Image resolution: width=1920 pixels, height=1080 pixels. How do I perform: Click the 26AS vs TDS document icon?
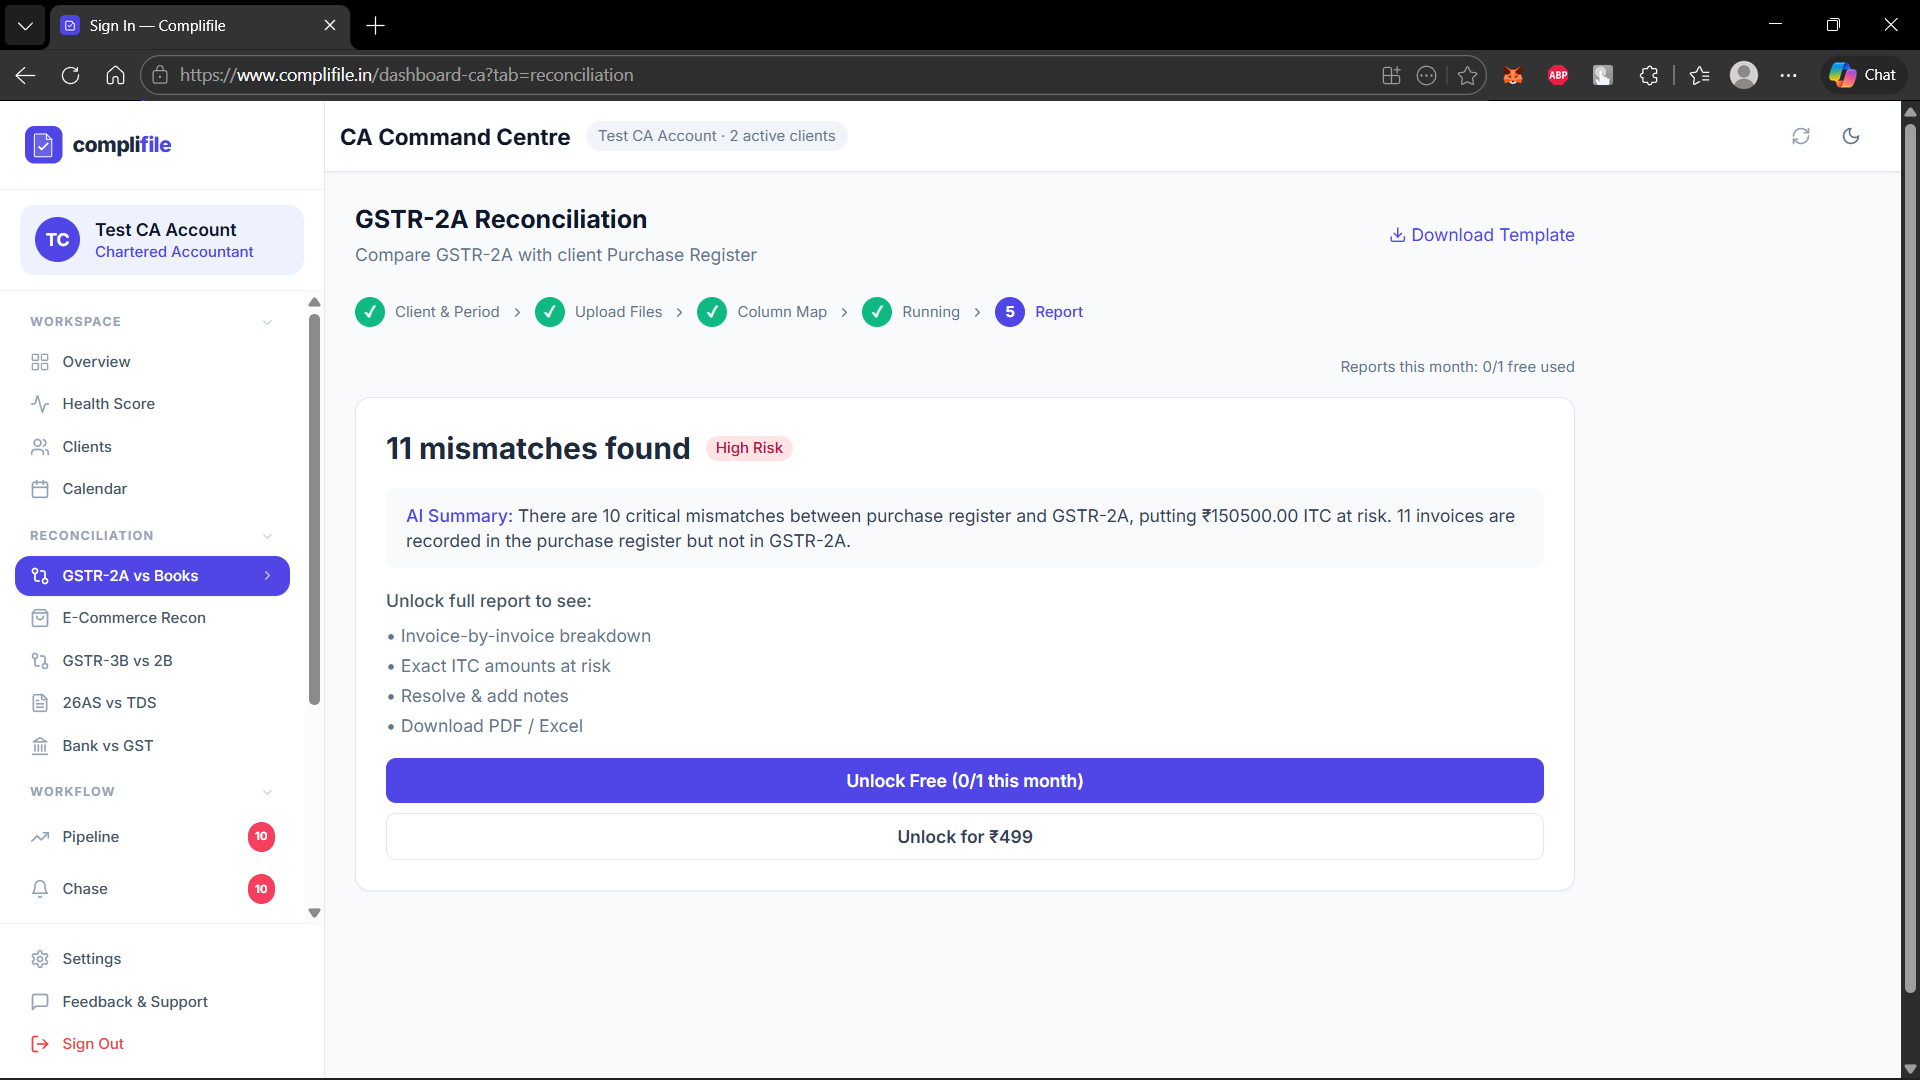(40, 703)
